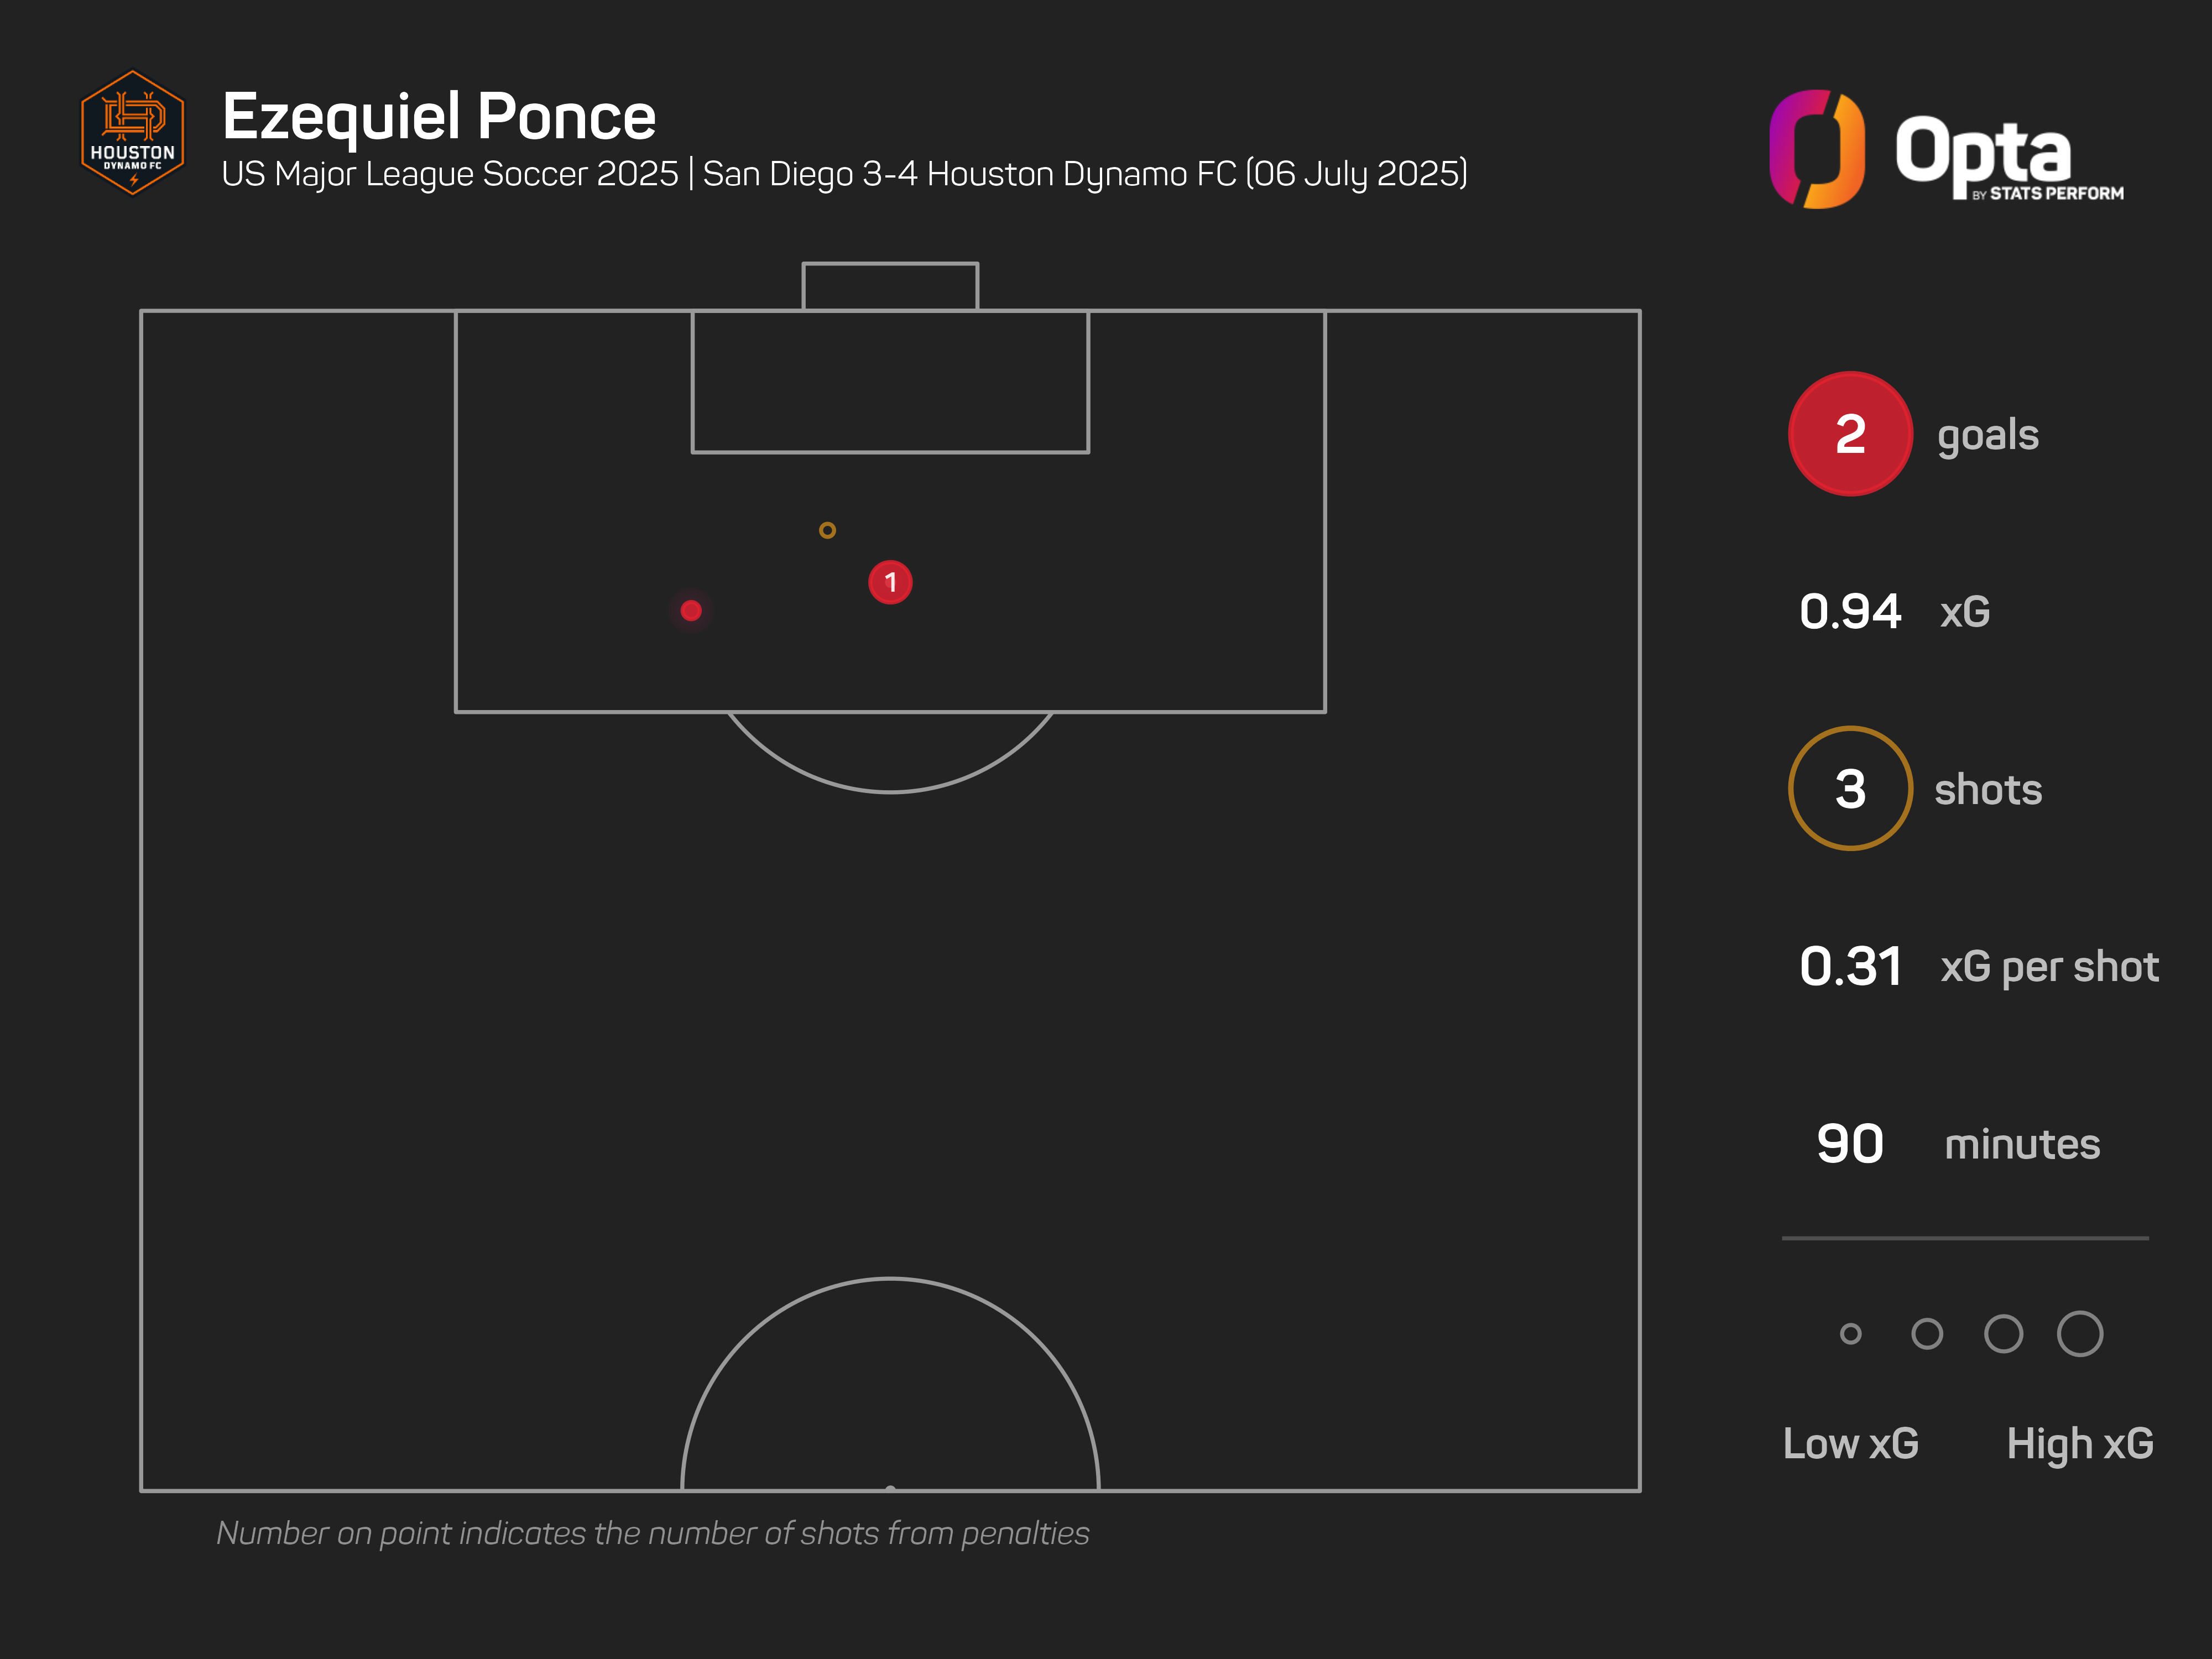Click the second-largest xG legend circle
Viewport: 2212px width, 1659px height.
[2003, 1333]
